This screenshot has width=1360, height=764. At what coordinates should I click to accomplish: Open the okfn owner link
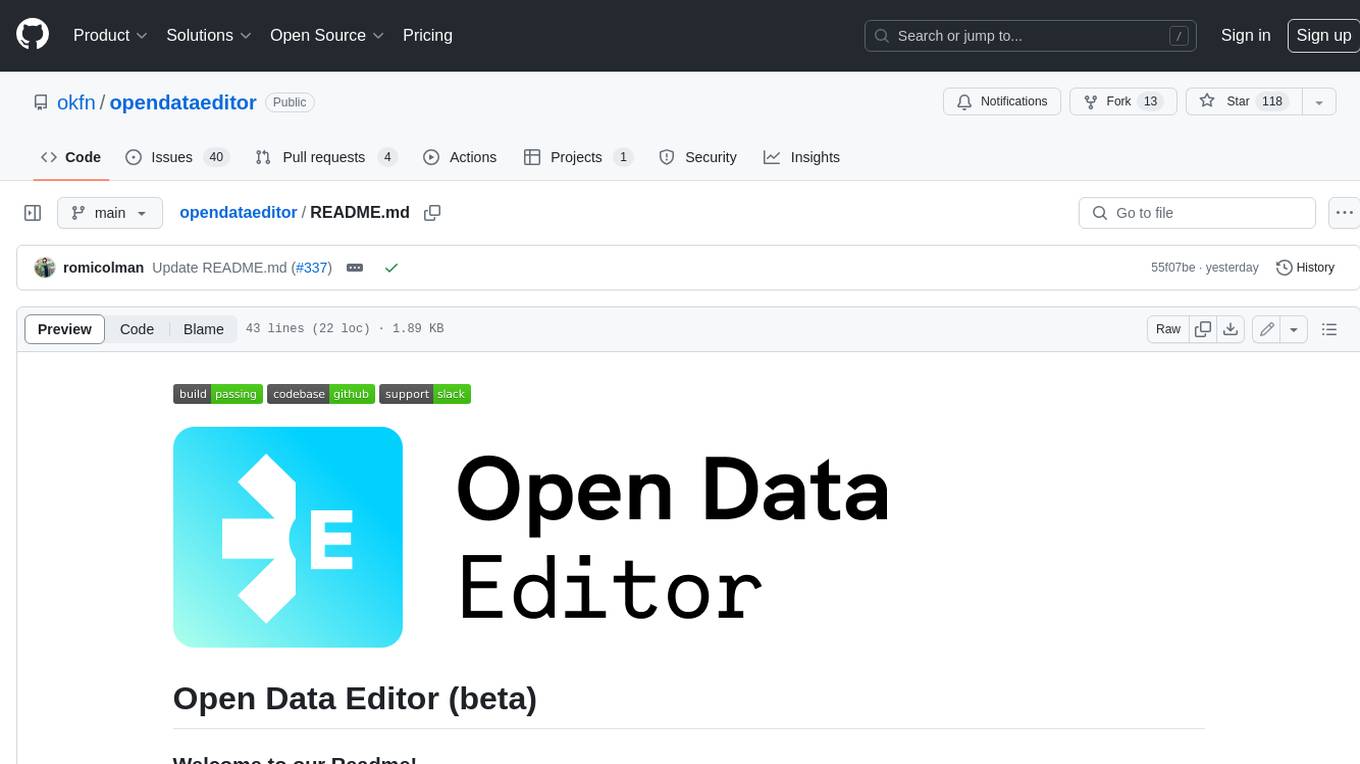(76, 102)
